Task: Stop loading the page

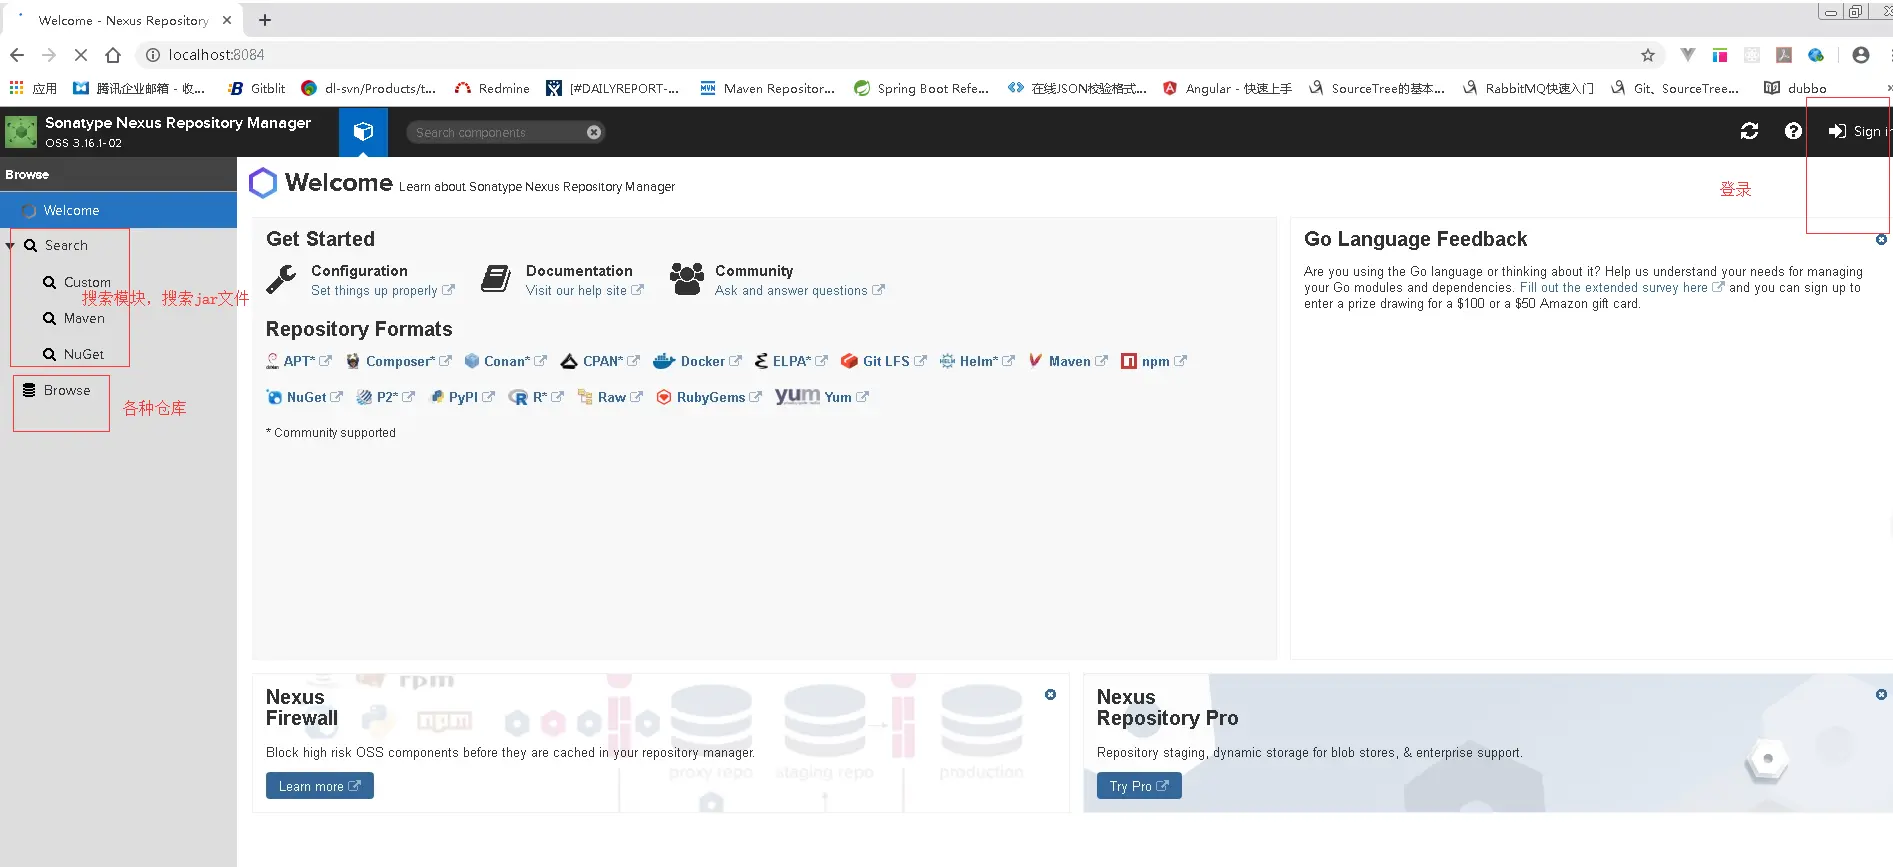Action: coord(81,55)
